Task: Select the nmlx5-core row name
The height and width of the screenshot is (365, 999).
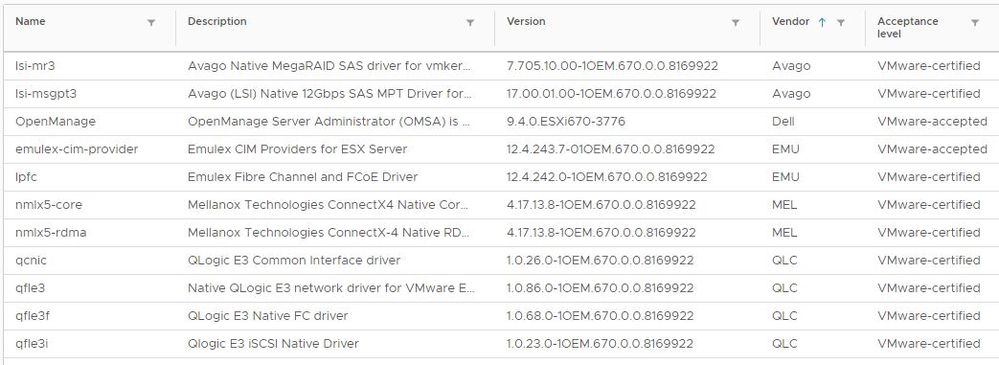Action: click(x=48, y=204)
